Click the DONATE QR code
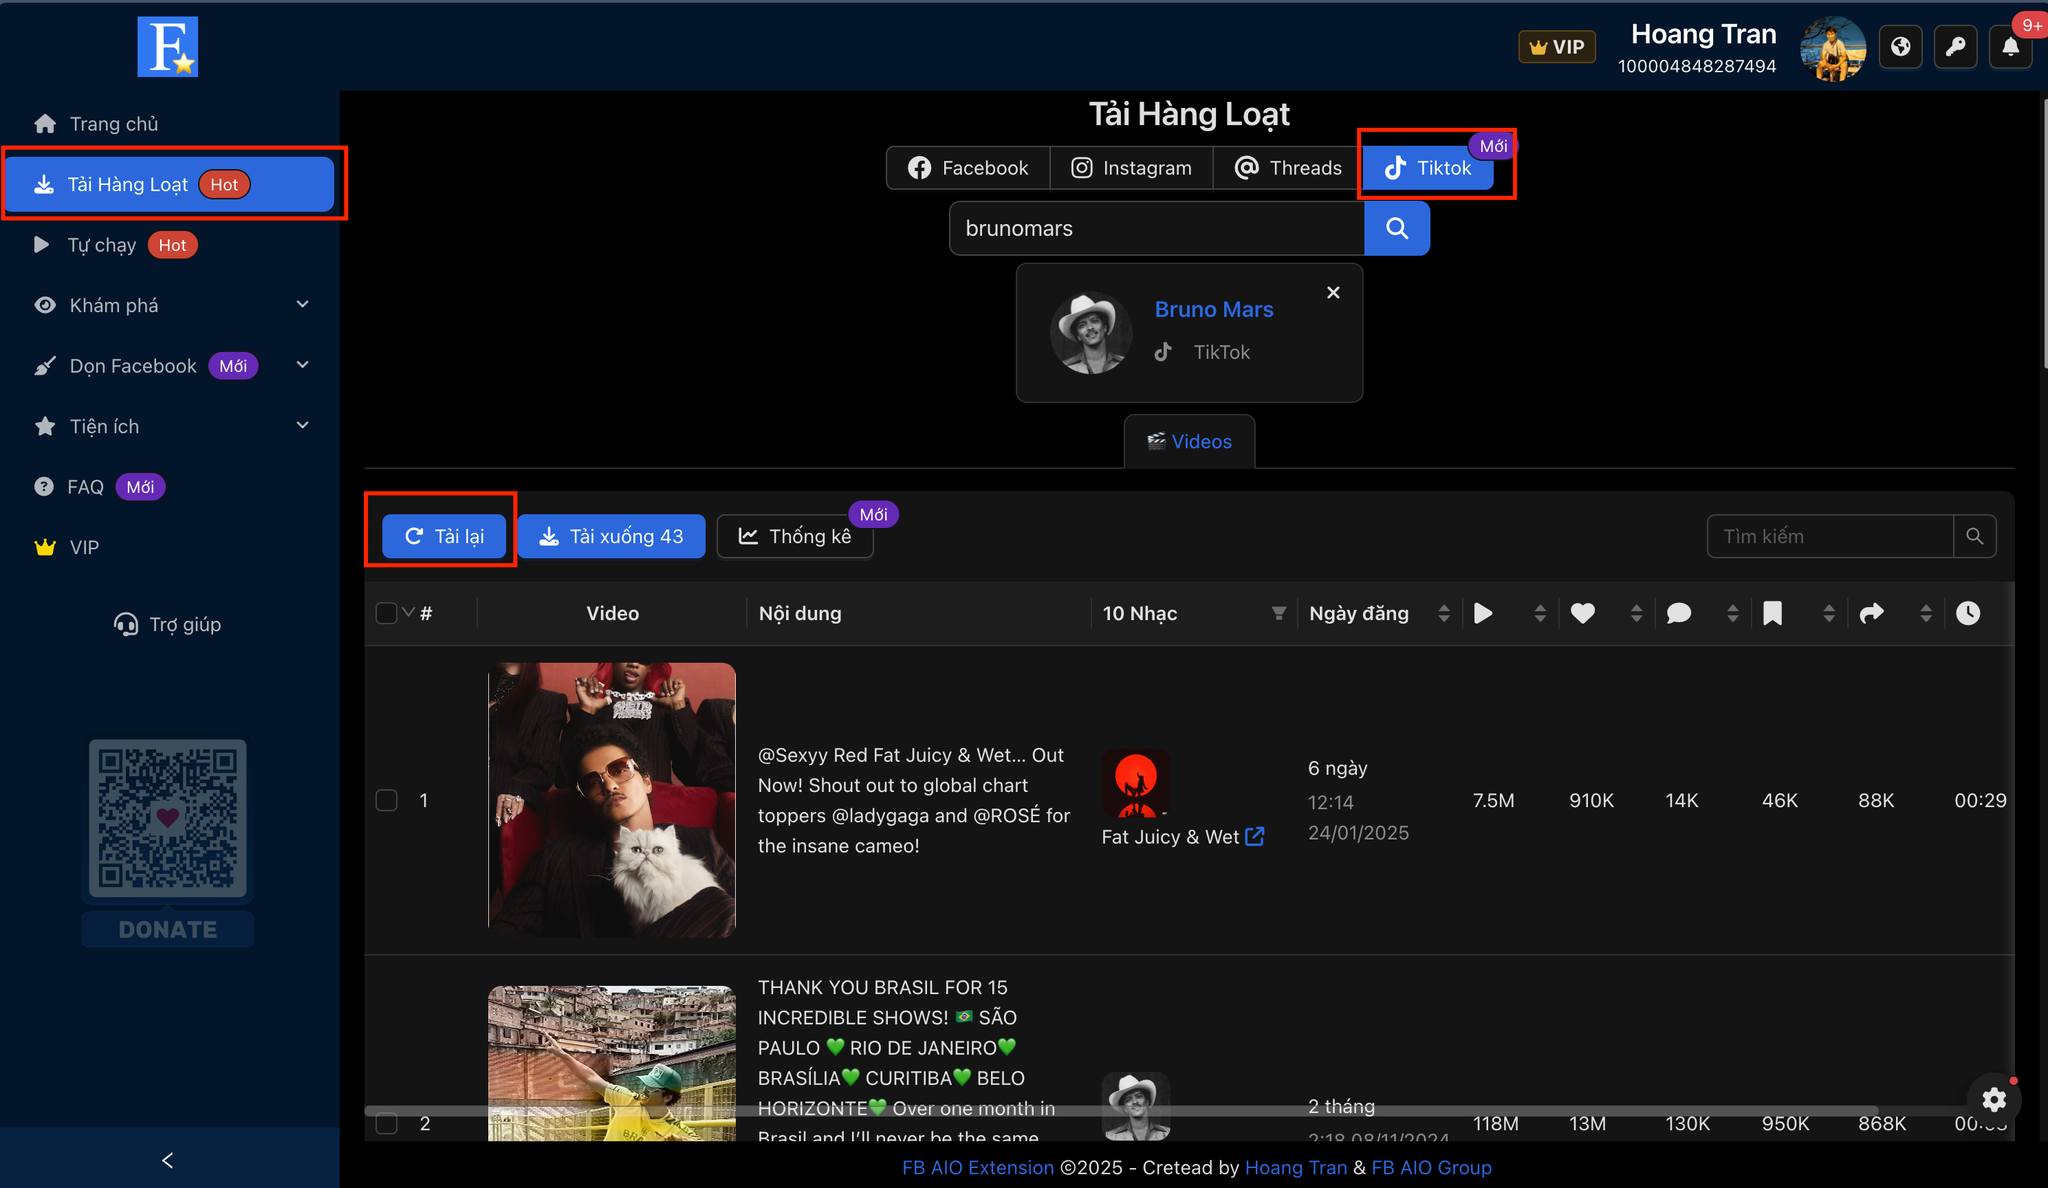Viewport: 2048px width, 1188px height. pyautogui.click(x=168, y=818)
